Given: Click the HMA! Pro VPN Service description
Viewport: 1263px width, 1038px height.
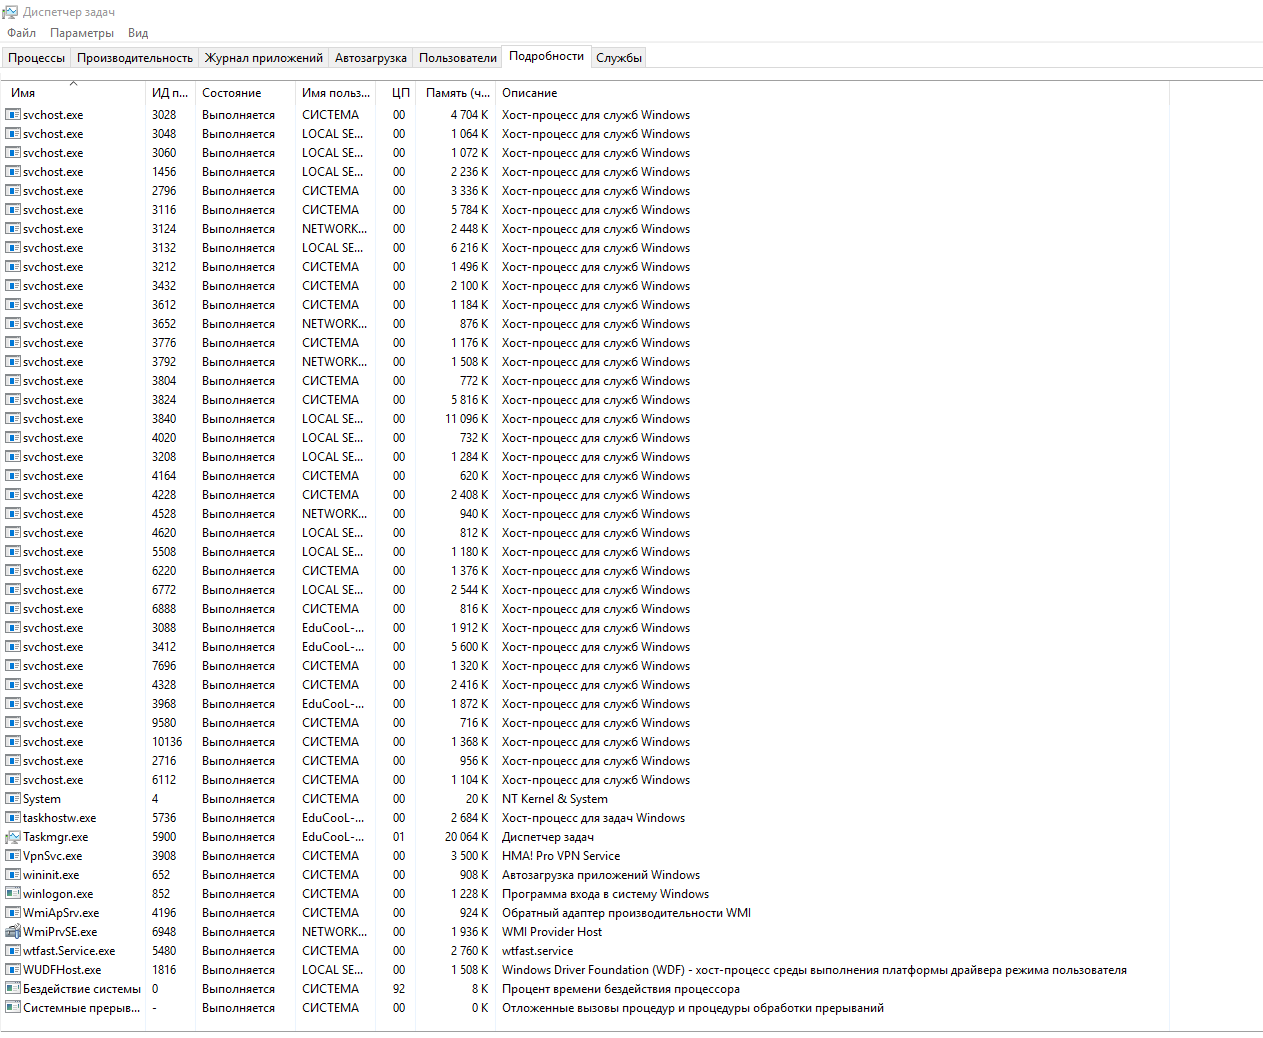Looking at the screenshot, I should 561,856.
